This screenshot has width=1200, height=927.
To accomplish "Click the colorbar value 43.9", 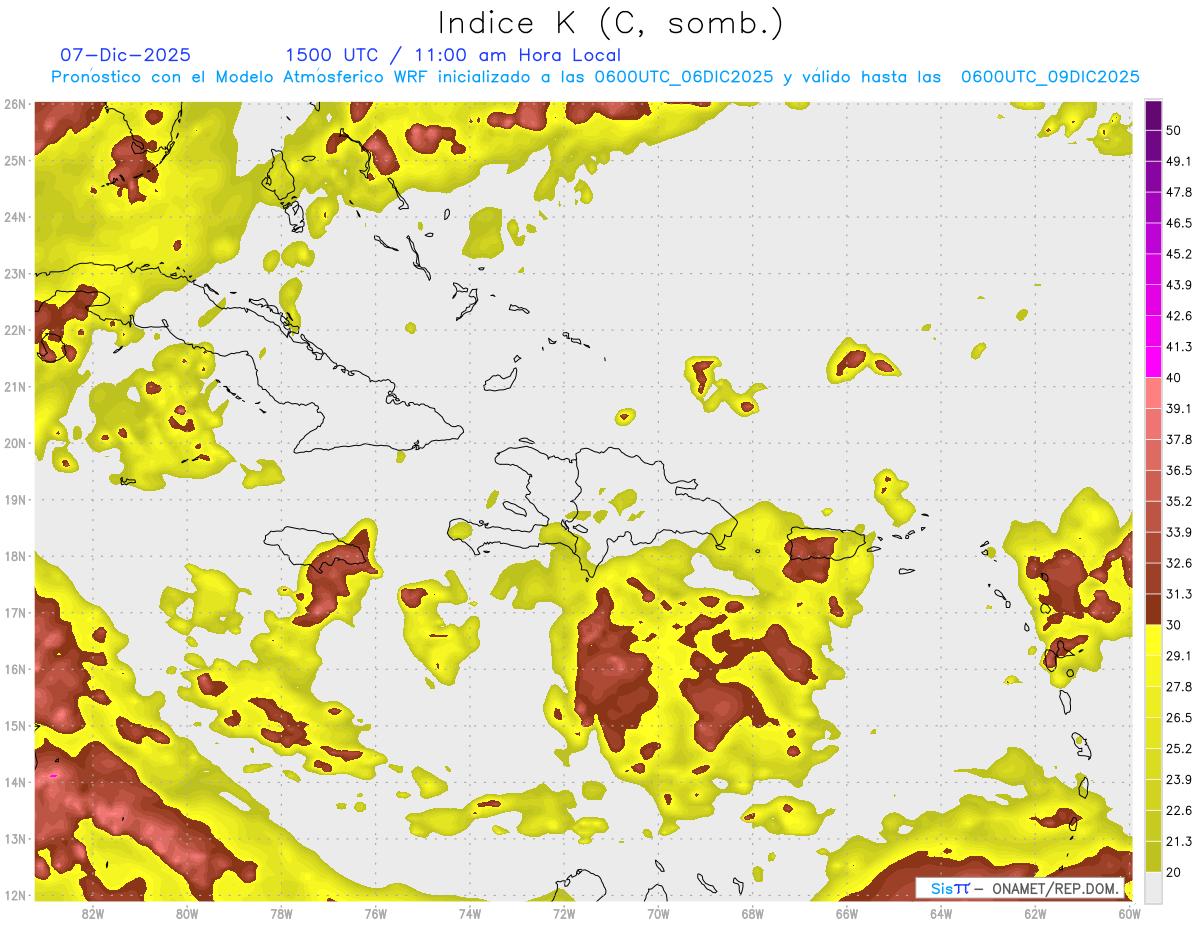I will click(1179, 284).
